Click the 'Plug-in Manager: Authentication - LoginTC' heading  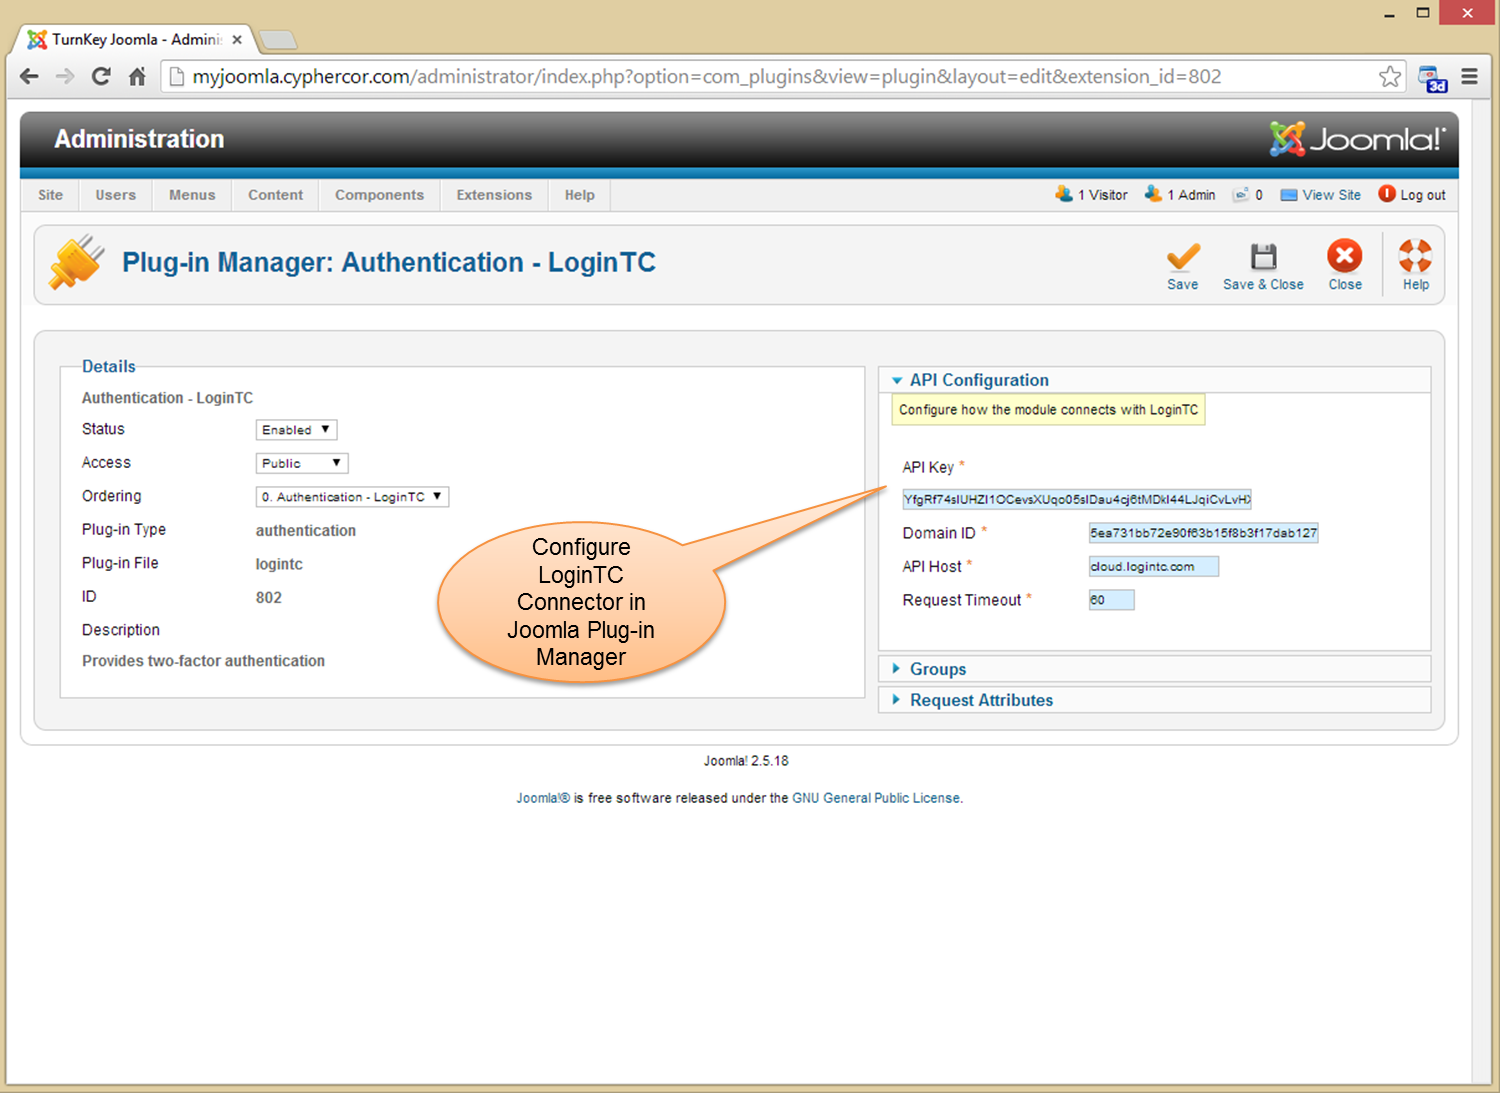(389, 262)
